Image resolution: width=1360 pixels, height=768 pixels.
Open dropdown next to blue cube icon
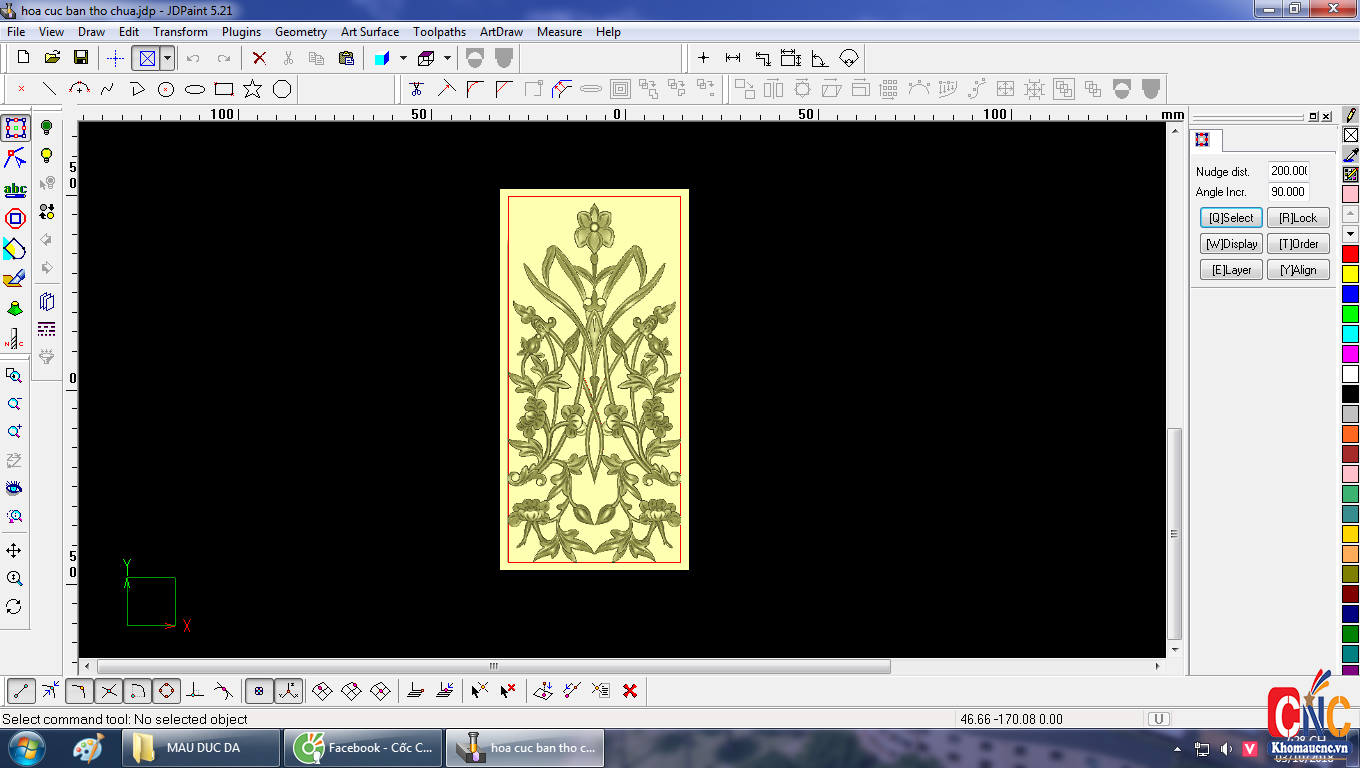click(403, 58)
